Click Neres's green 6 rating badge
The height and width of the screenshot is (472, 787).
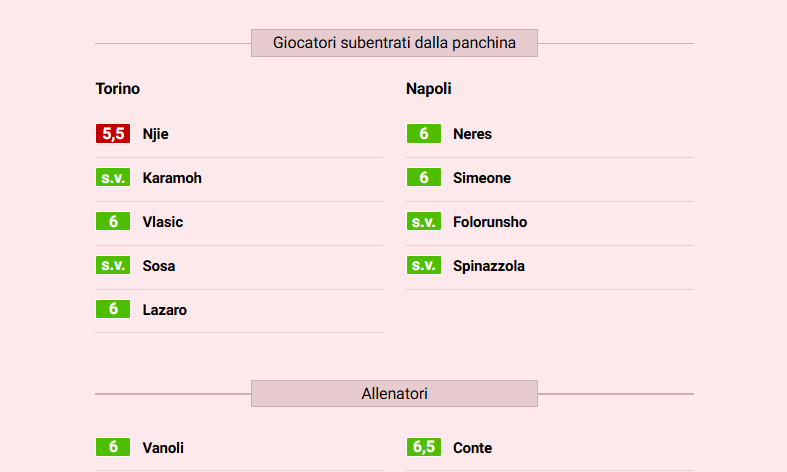(x=424, y=134)
